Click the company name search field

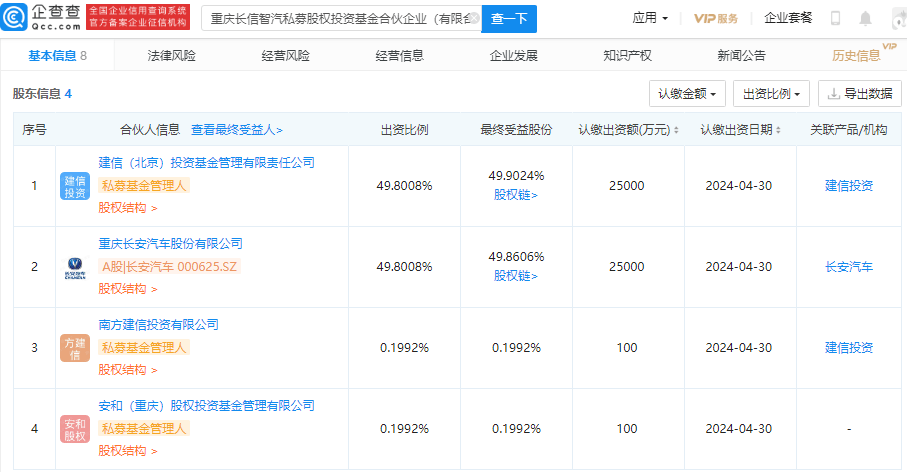point(340,18)
